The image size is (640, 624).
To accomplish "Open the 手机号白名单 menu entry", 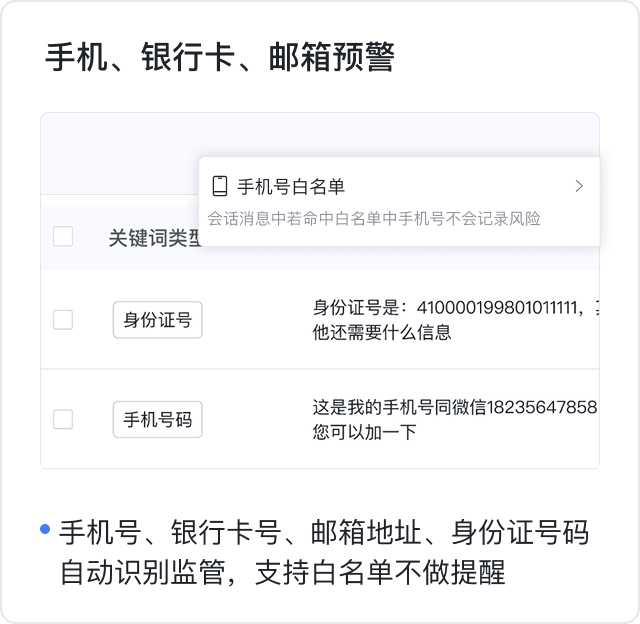I will coord(291,186).
